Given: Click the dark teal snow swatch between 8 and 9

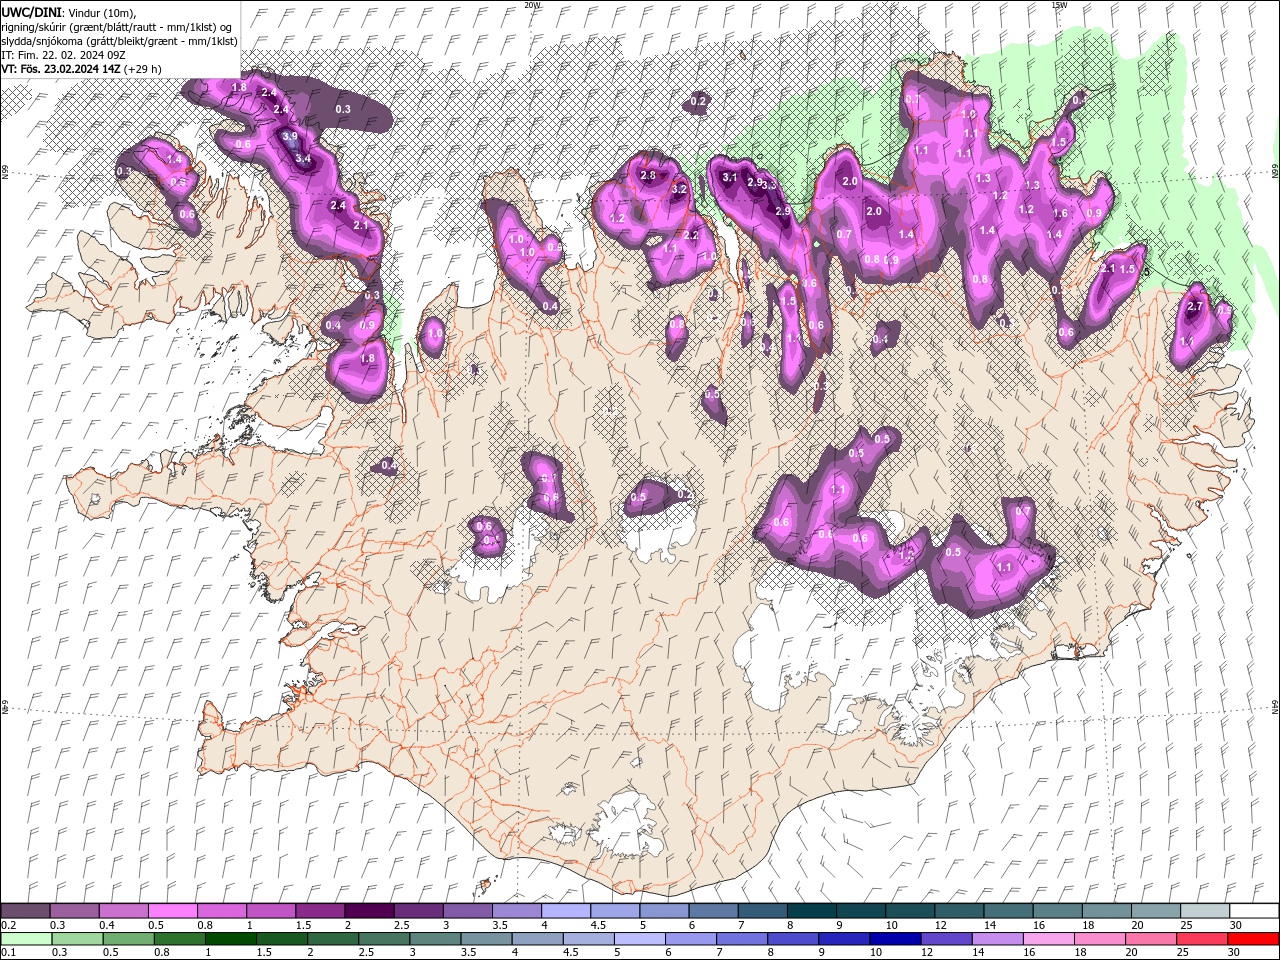Looking at the screenshot, I should click(811, 911).
